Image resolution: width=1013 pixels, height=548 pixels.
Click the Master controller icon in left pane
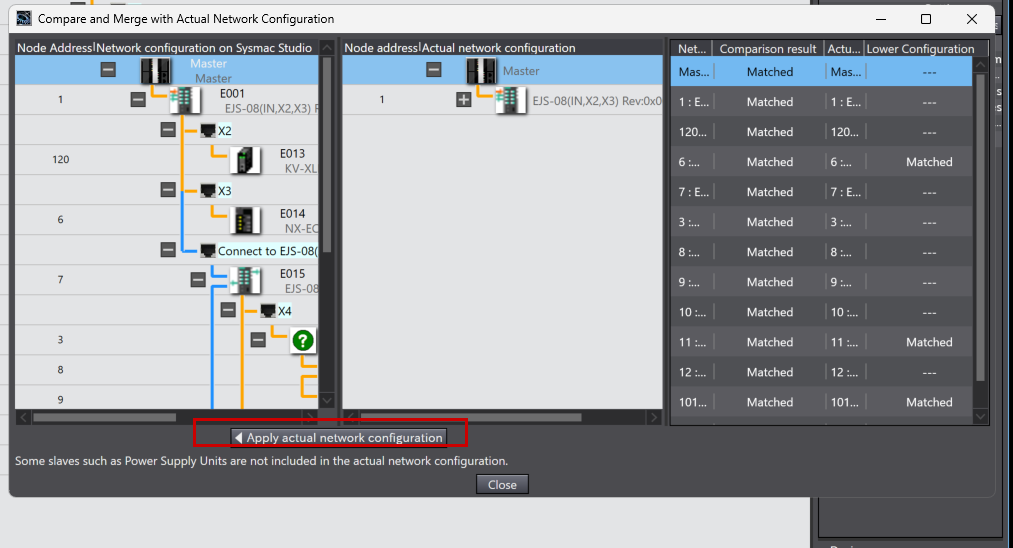tap(154, 70)
